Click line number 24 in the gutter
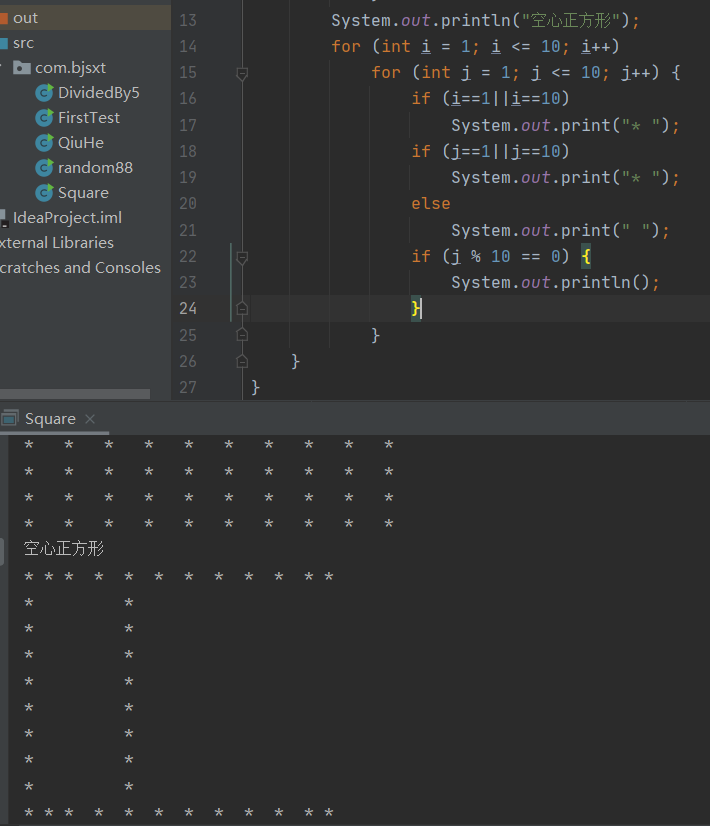The height and width of the screenshot is (826, 710). coord(188,308)
